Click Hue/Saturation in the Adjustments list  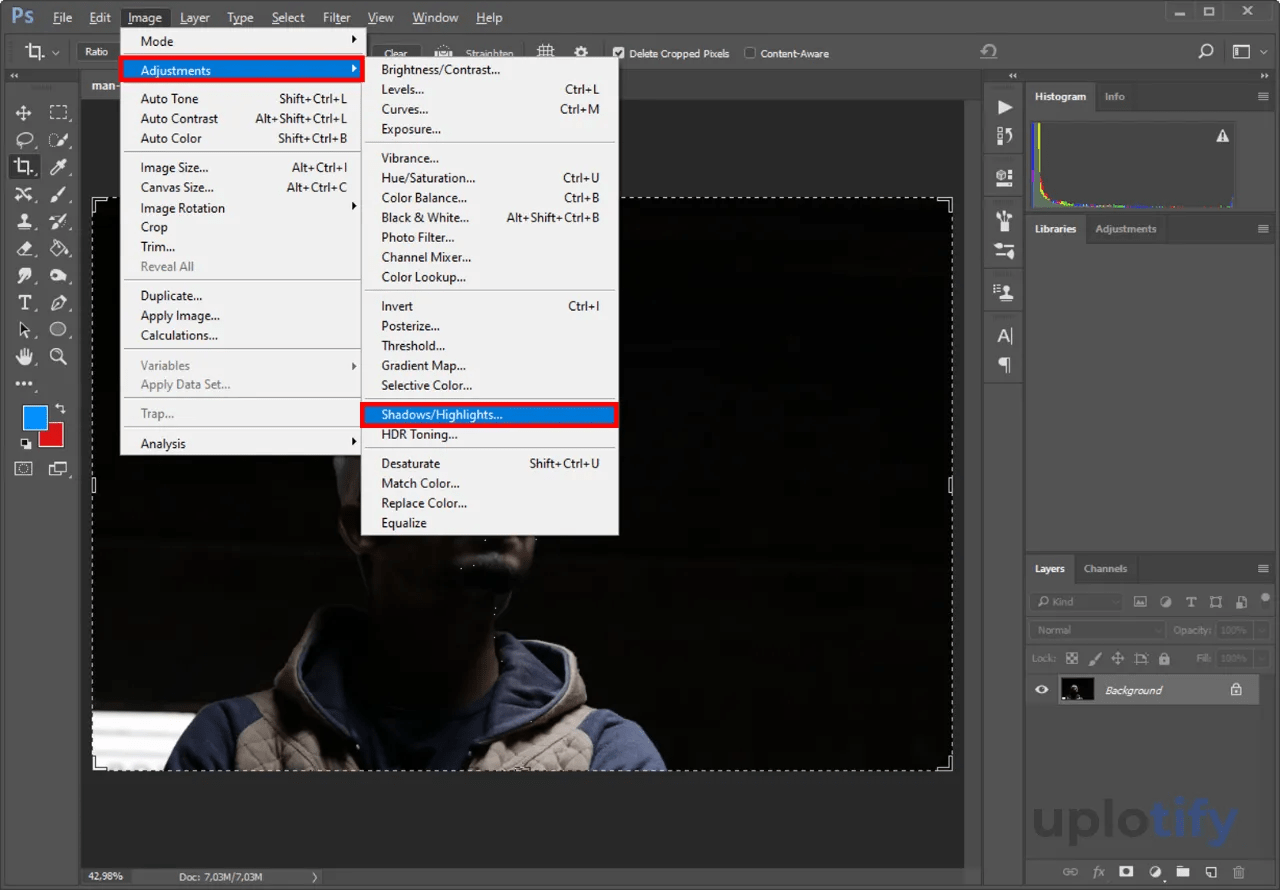pos(428,178)
